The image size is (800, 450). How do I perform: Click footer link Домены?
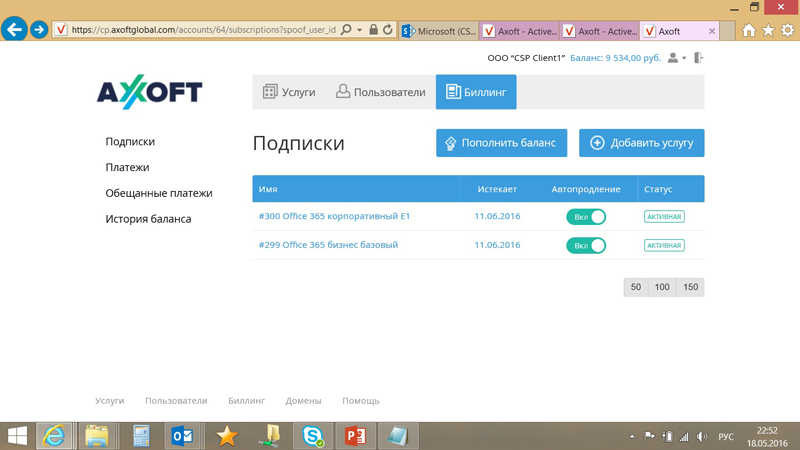pyautogui.click(x=303, y=401)
